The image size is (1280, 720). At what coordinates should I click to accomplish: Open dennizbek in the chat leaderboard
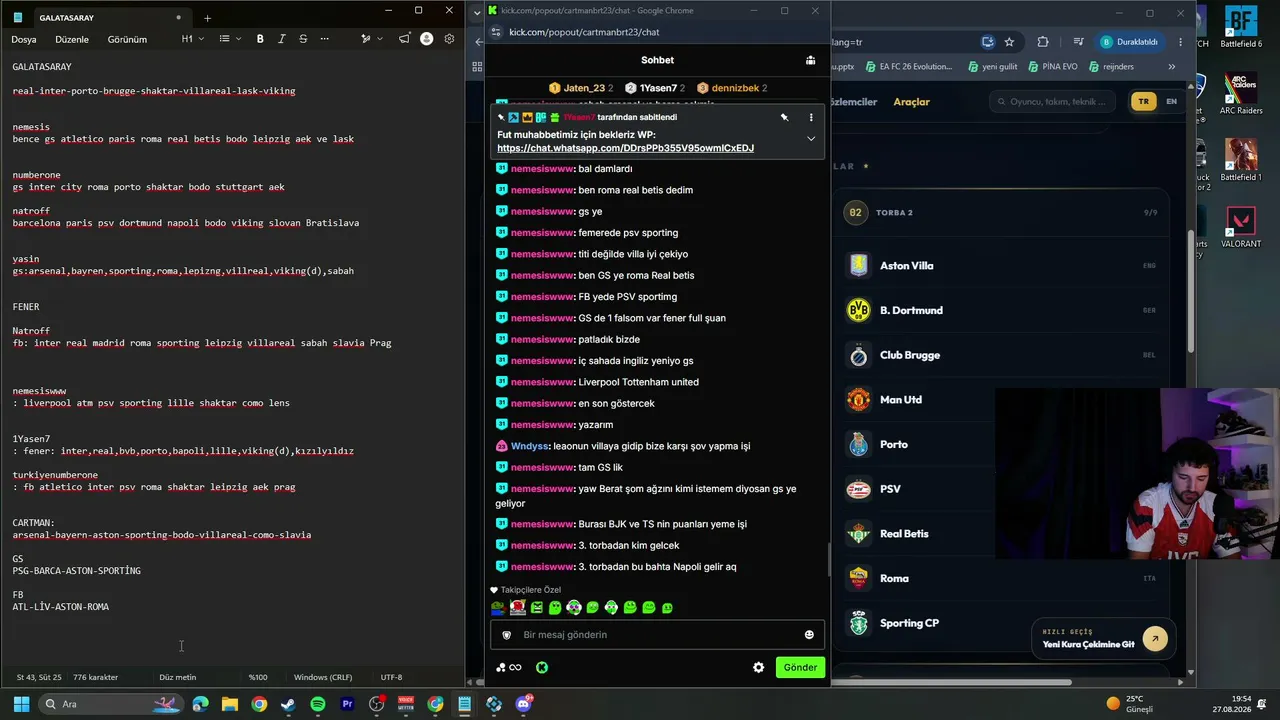click(732, 88)
